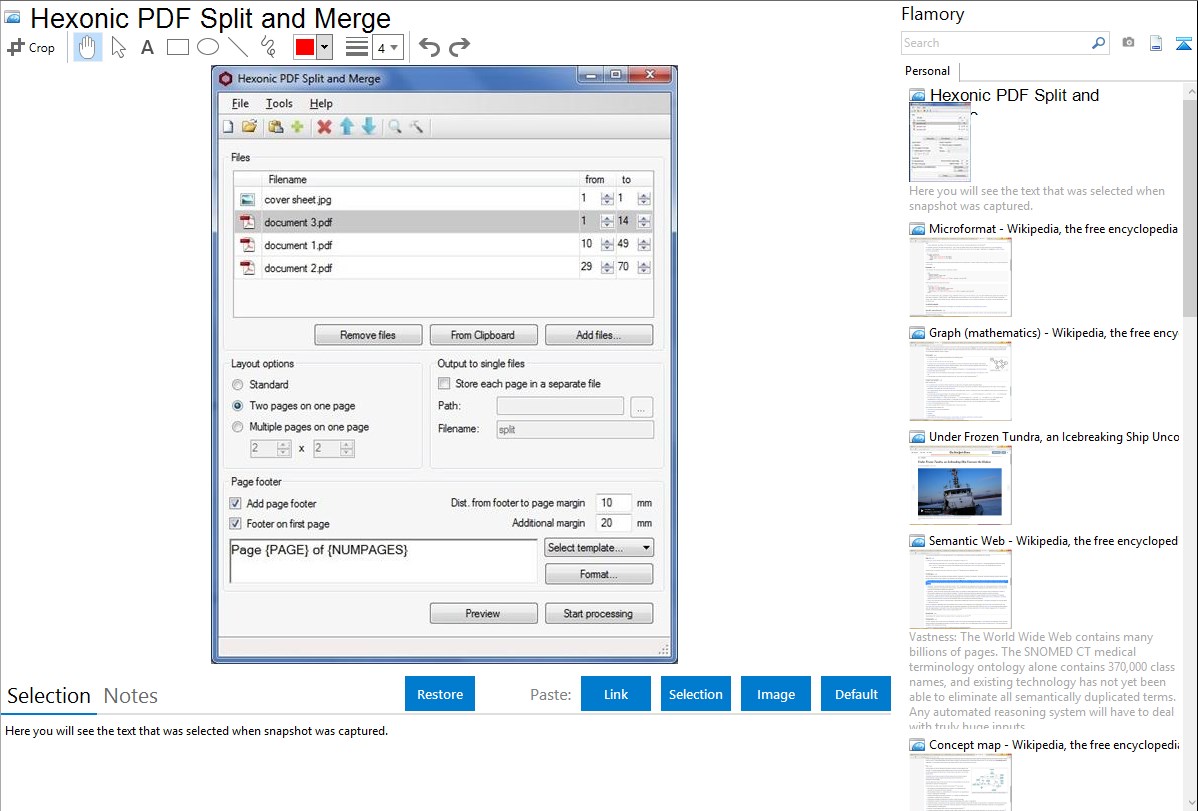Image resolution: width=1198 pixels, height=811 pixels.
Task: Expand the Select template dropdown
Action: coord(599,547)
